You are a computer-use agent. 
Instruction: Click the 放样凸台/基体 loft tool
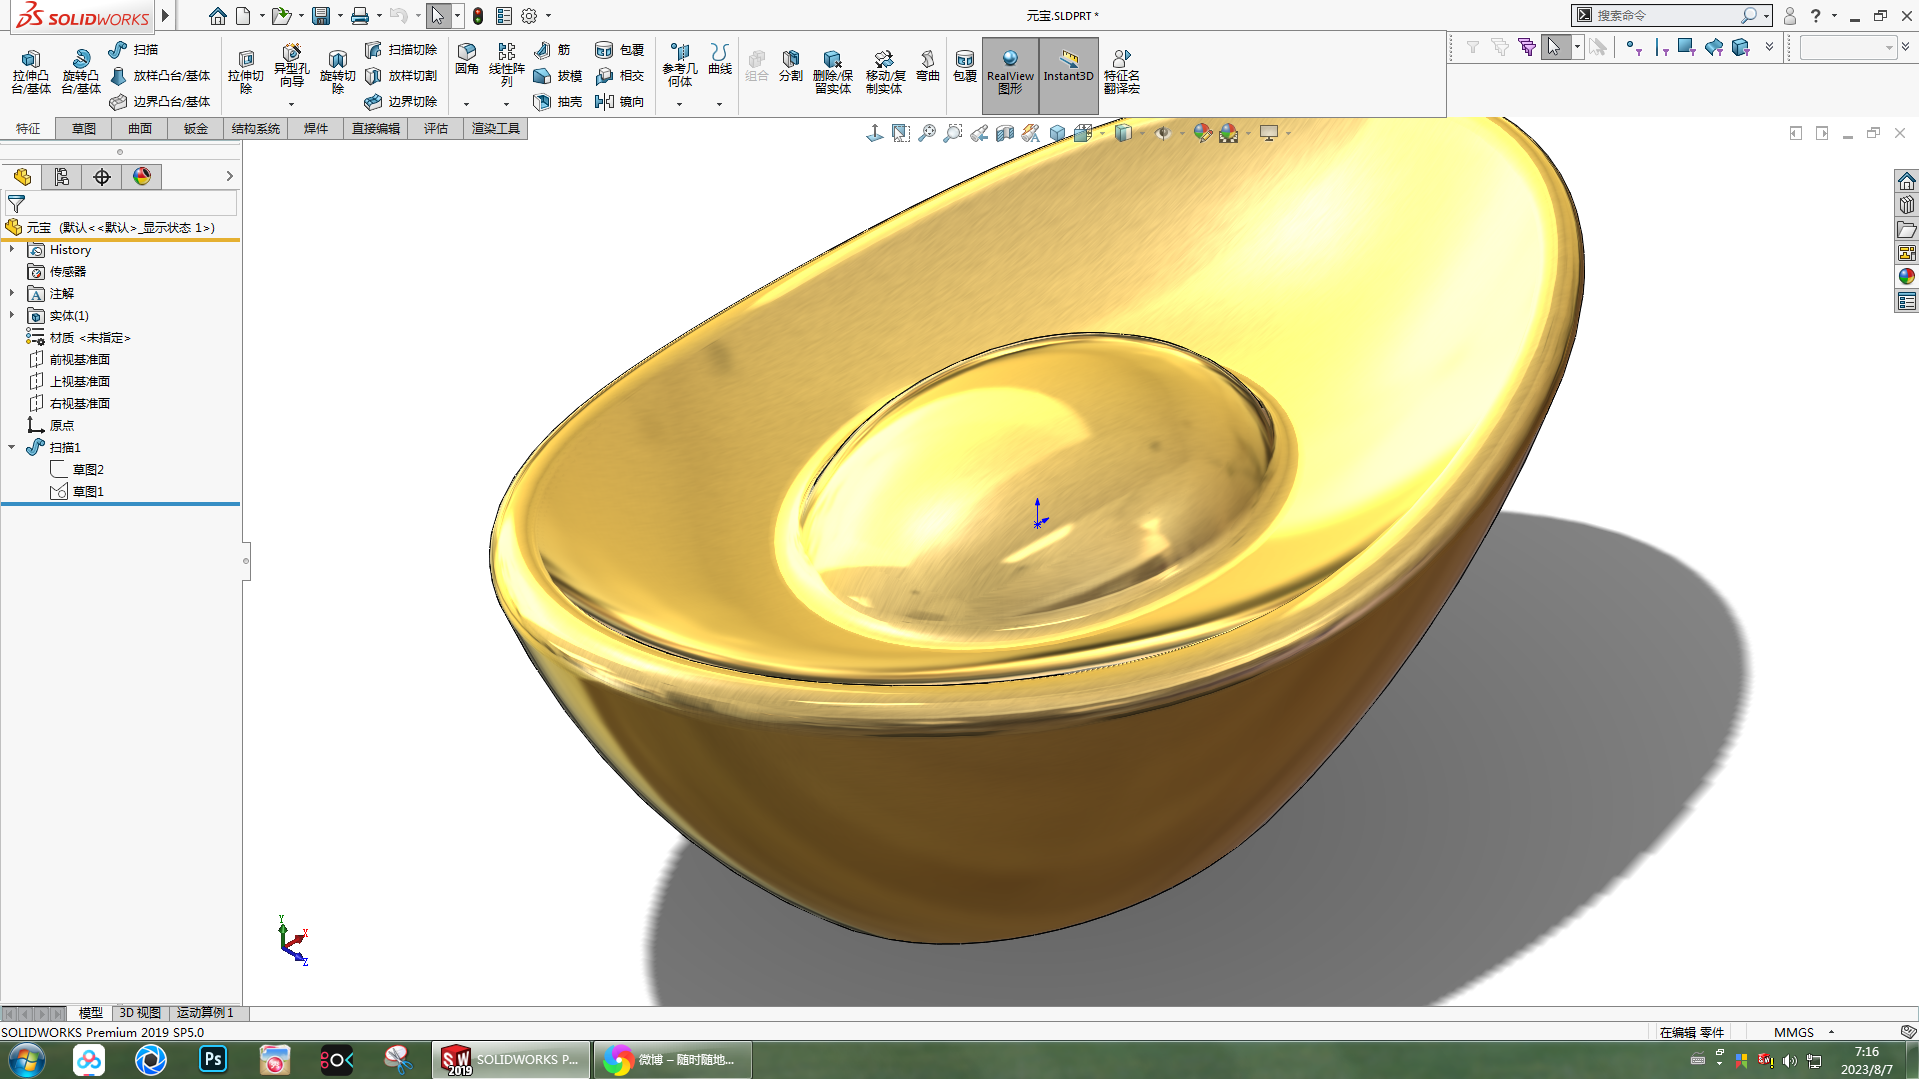point(160,75)
